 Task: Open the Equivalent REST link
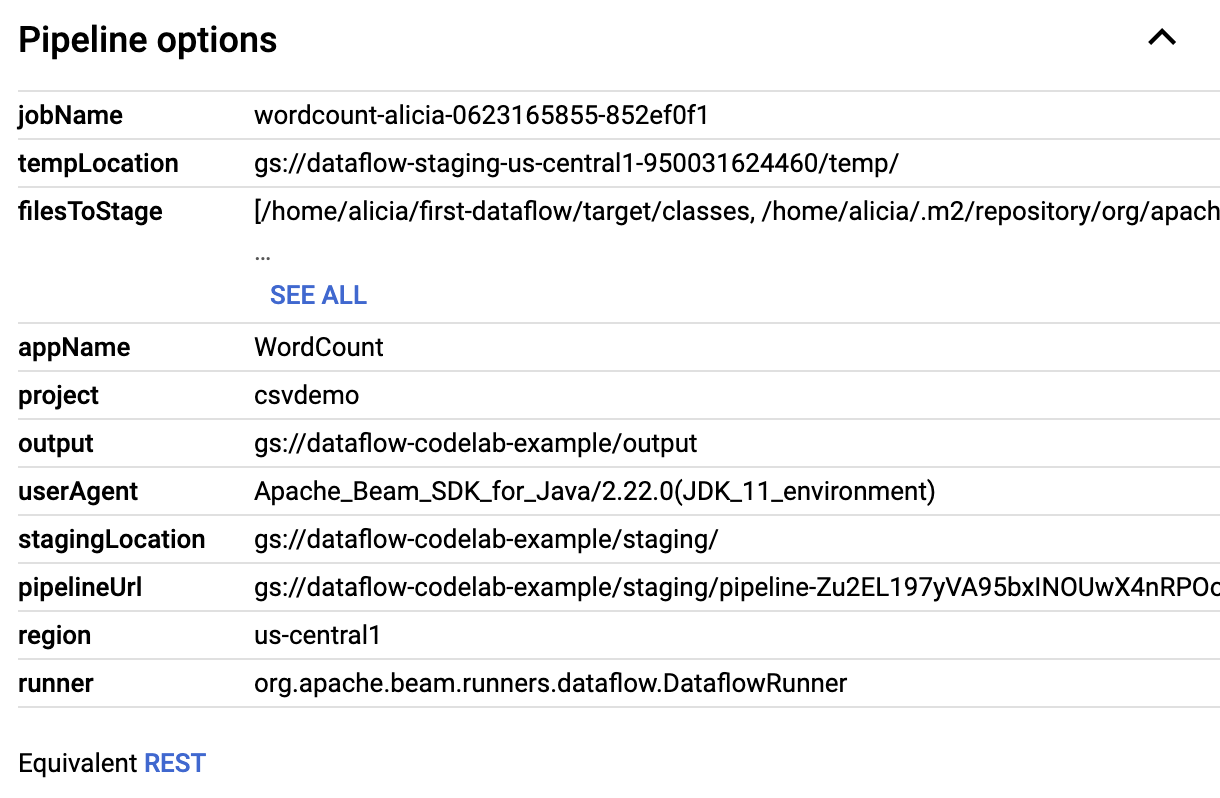175,763
